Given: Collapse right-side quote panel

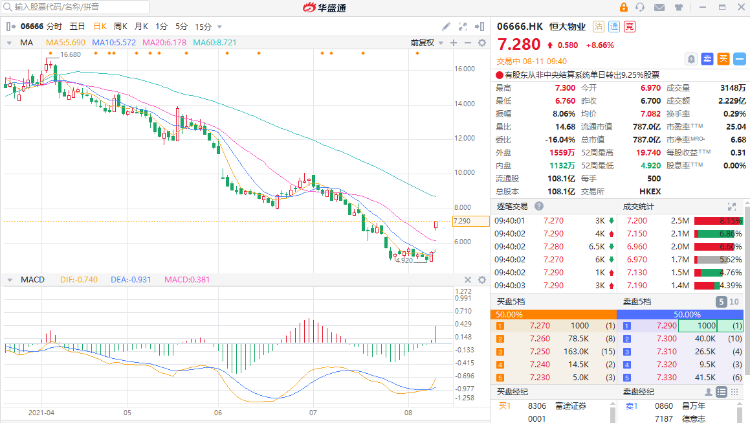Looking at the screenshot, I should tap(479, 26).
